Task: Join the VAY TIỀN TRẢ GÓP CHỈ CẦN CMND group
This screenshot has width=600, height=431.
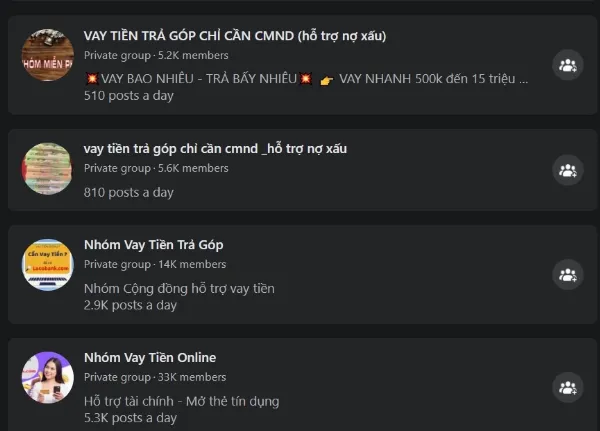Action: (567, 65)
